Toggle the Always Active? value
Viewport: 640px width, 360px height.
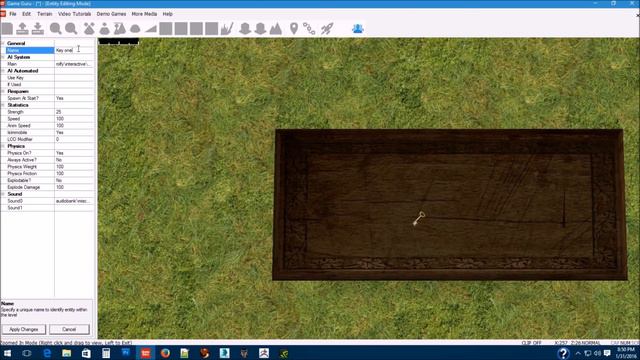point(74,160)
